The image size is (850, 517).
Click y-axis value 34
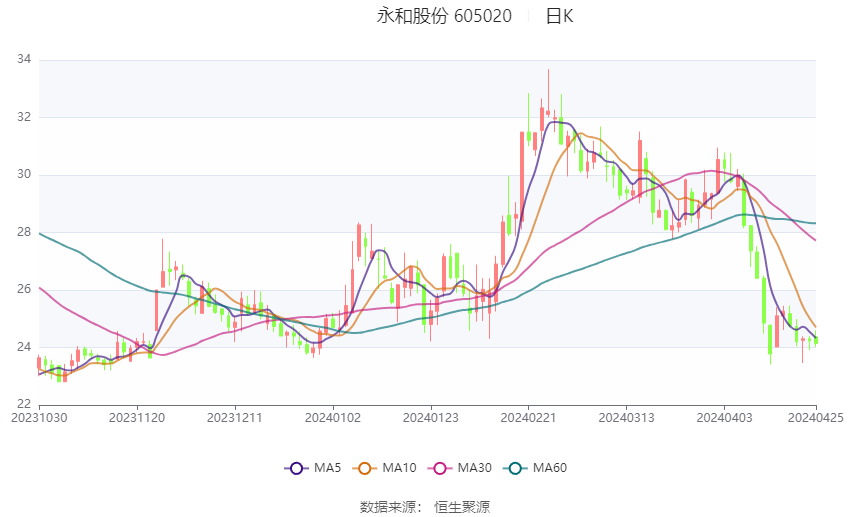point(24,59)
